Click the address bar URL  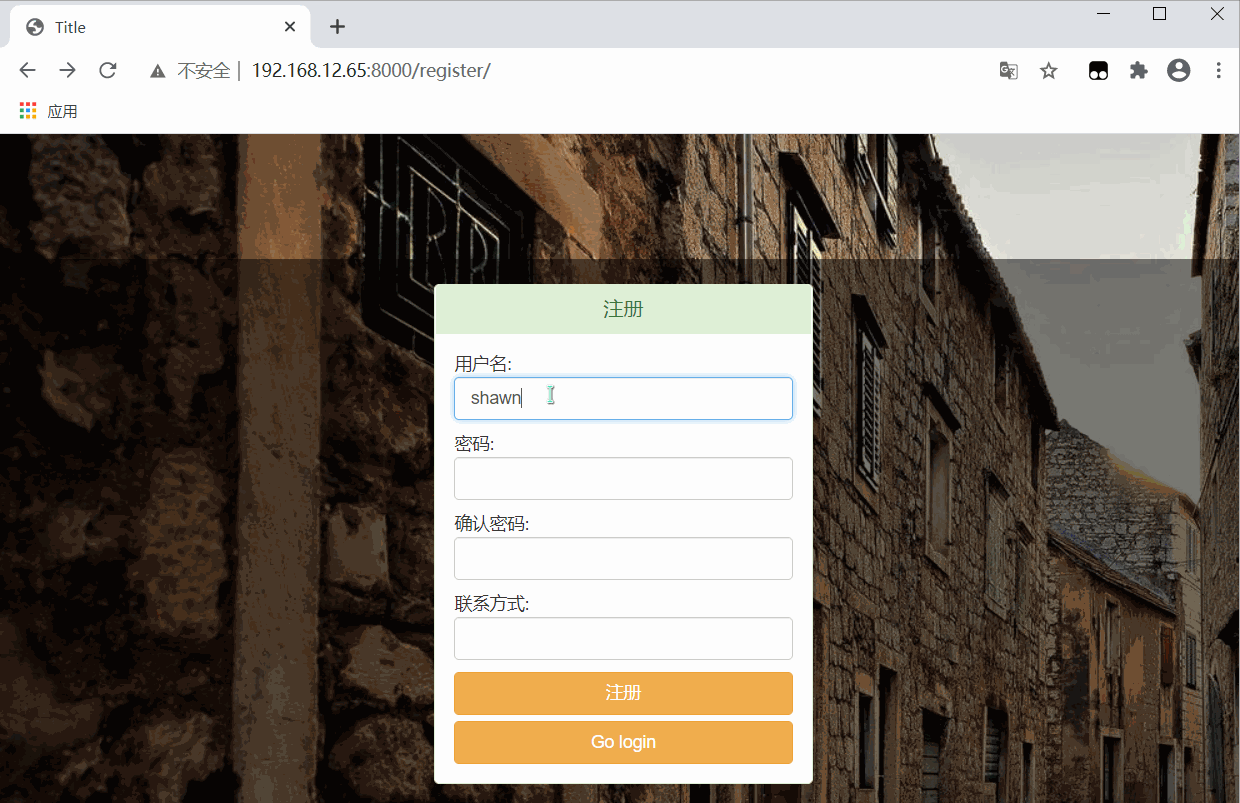370,70
